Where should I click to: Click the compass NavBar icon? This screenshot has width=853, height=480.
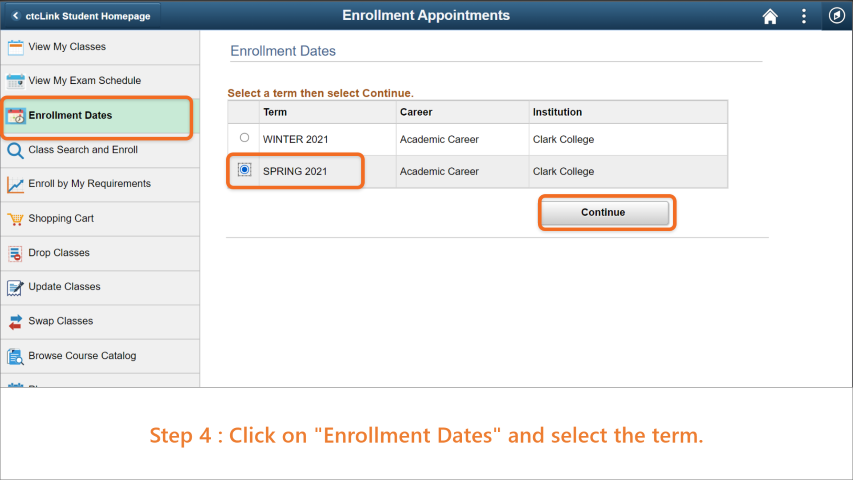(x=836, y=15)
